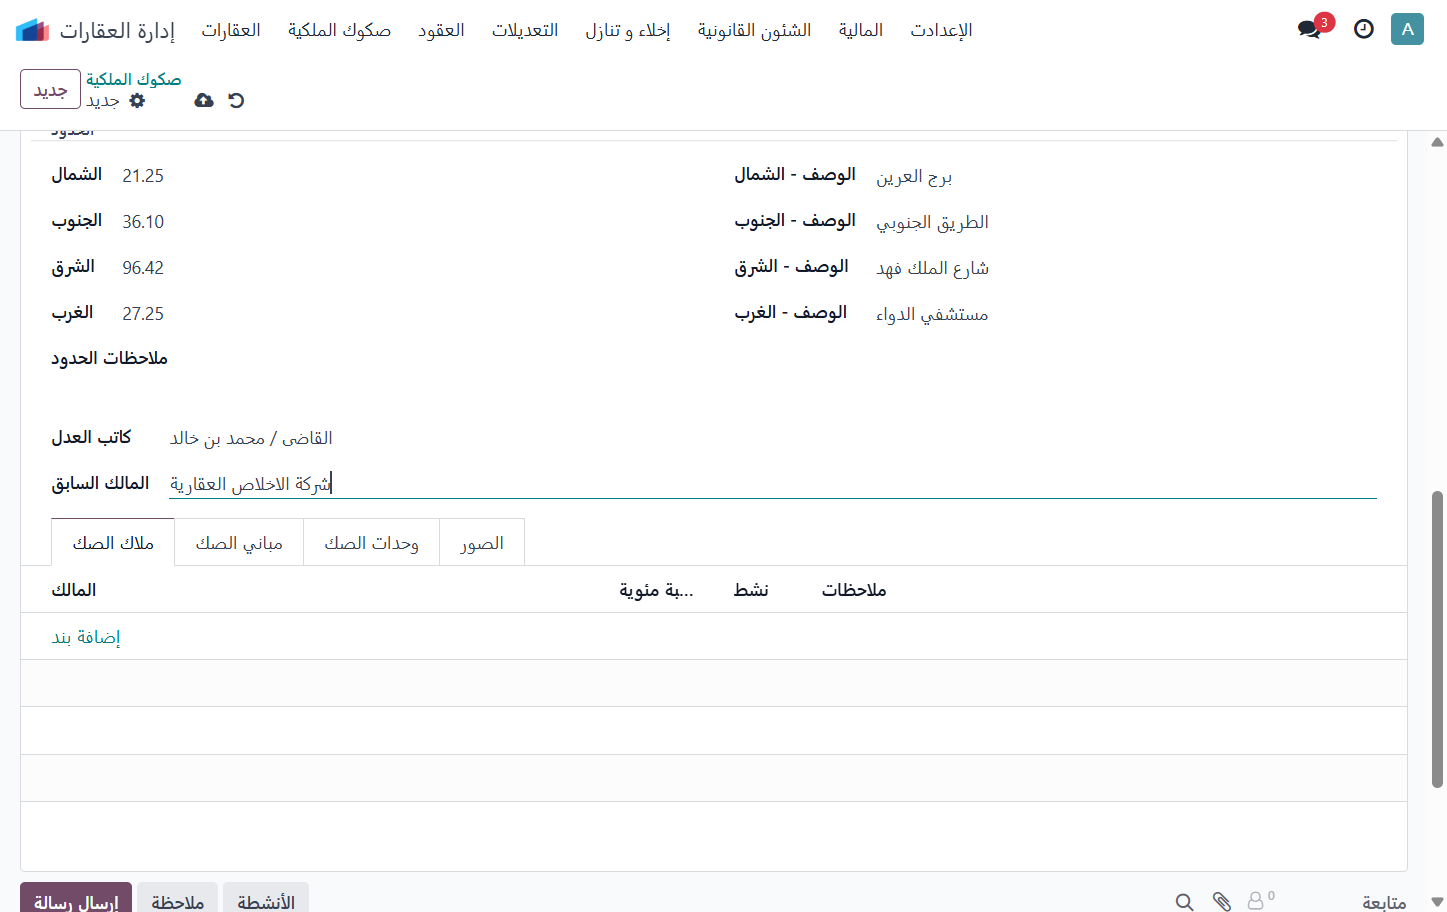
Task: Open the التعديلات menu
Action: pyautogui.click(x=525, y=30)
